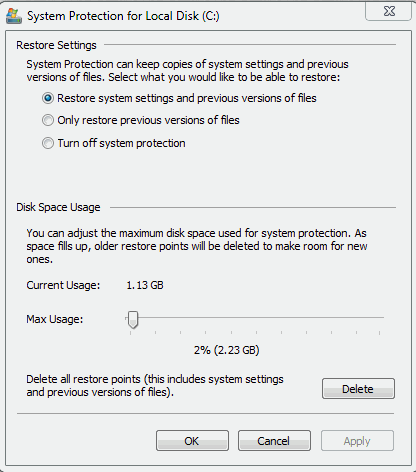Screen dimensions: 416x472
Task: Confirm the settings with OK
Action: pos(192,441)
